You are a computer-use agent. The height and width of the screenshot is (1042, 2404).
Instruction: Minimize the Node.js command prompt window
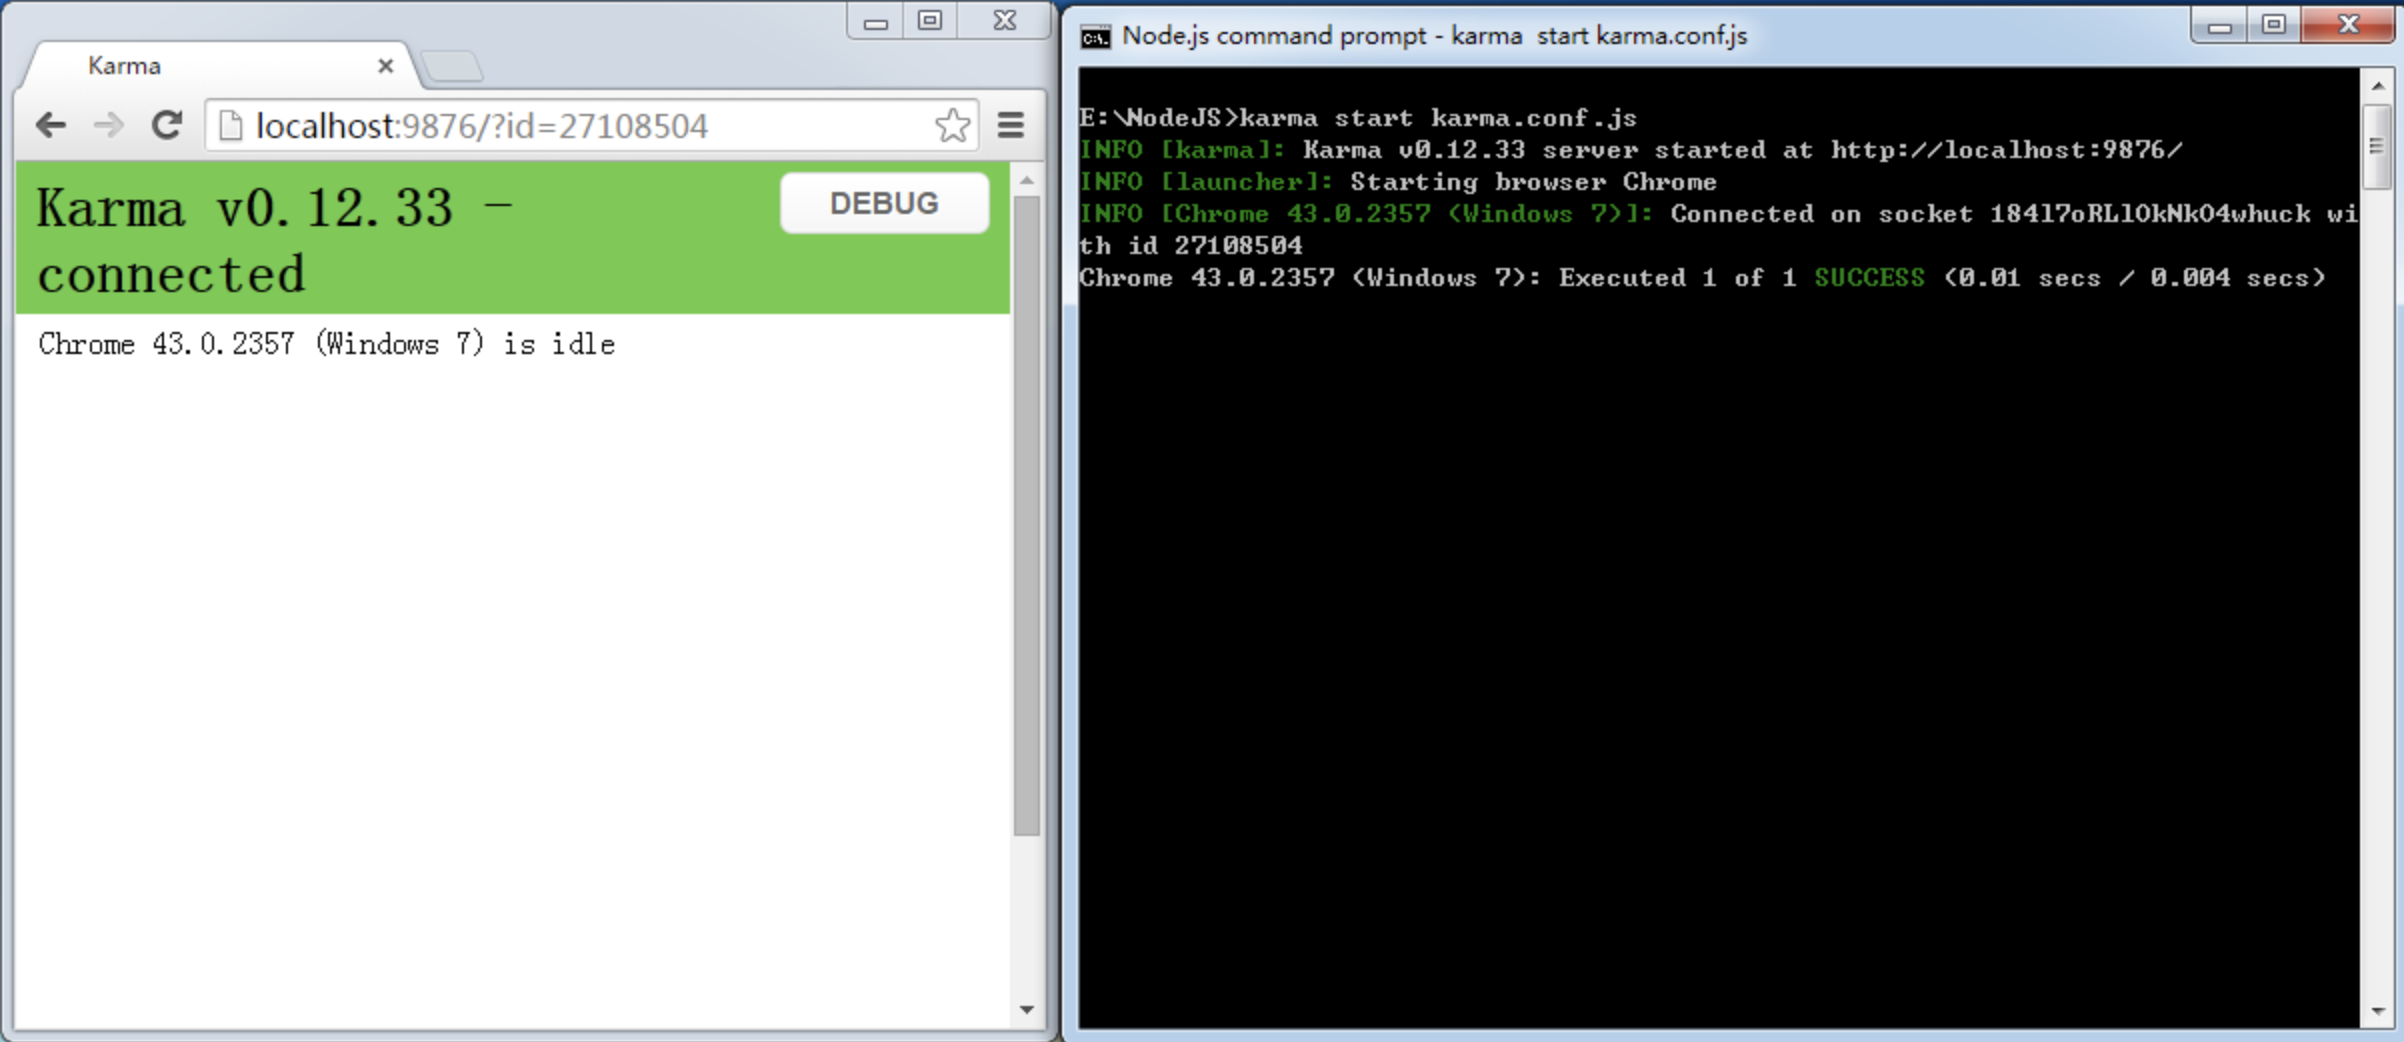pos(2219,25)
